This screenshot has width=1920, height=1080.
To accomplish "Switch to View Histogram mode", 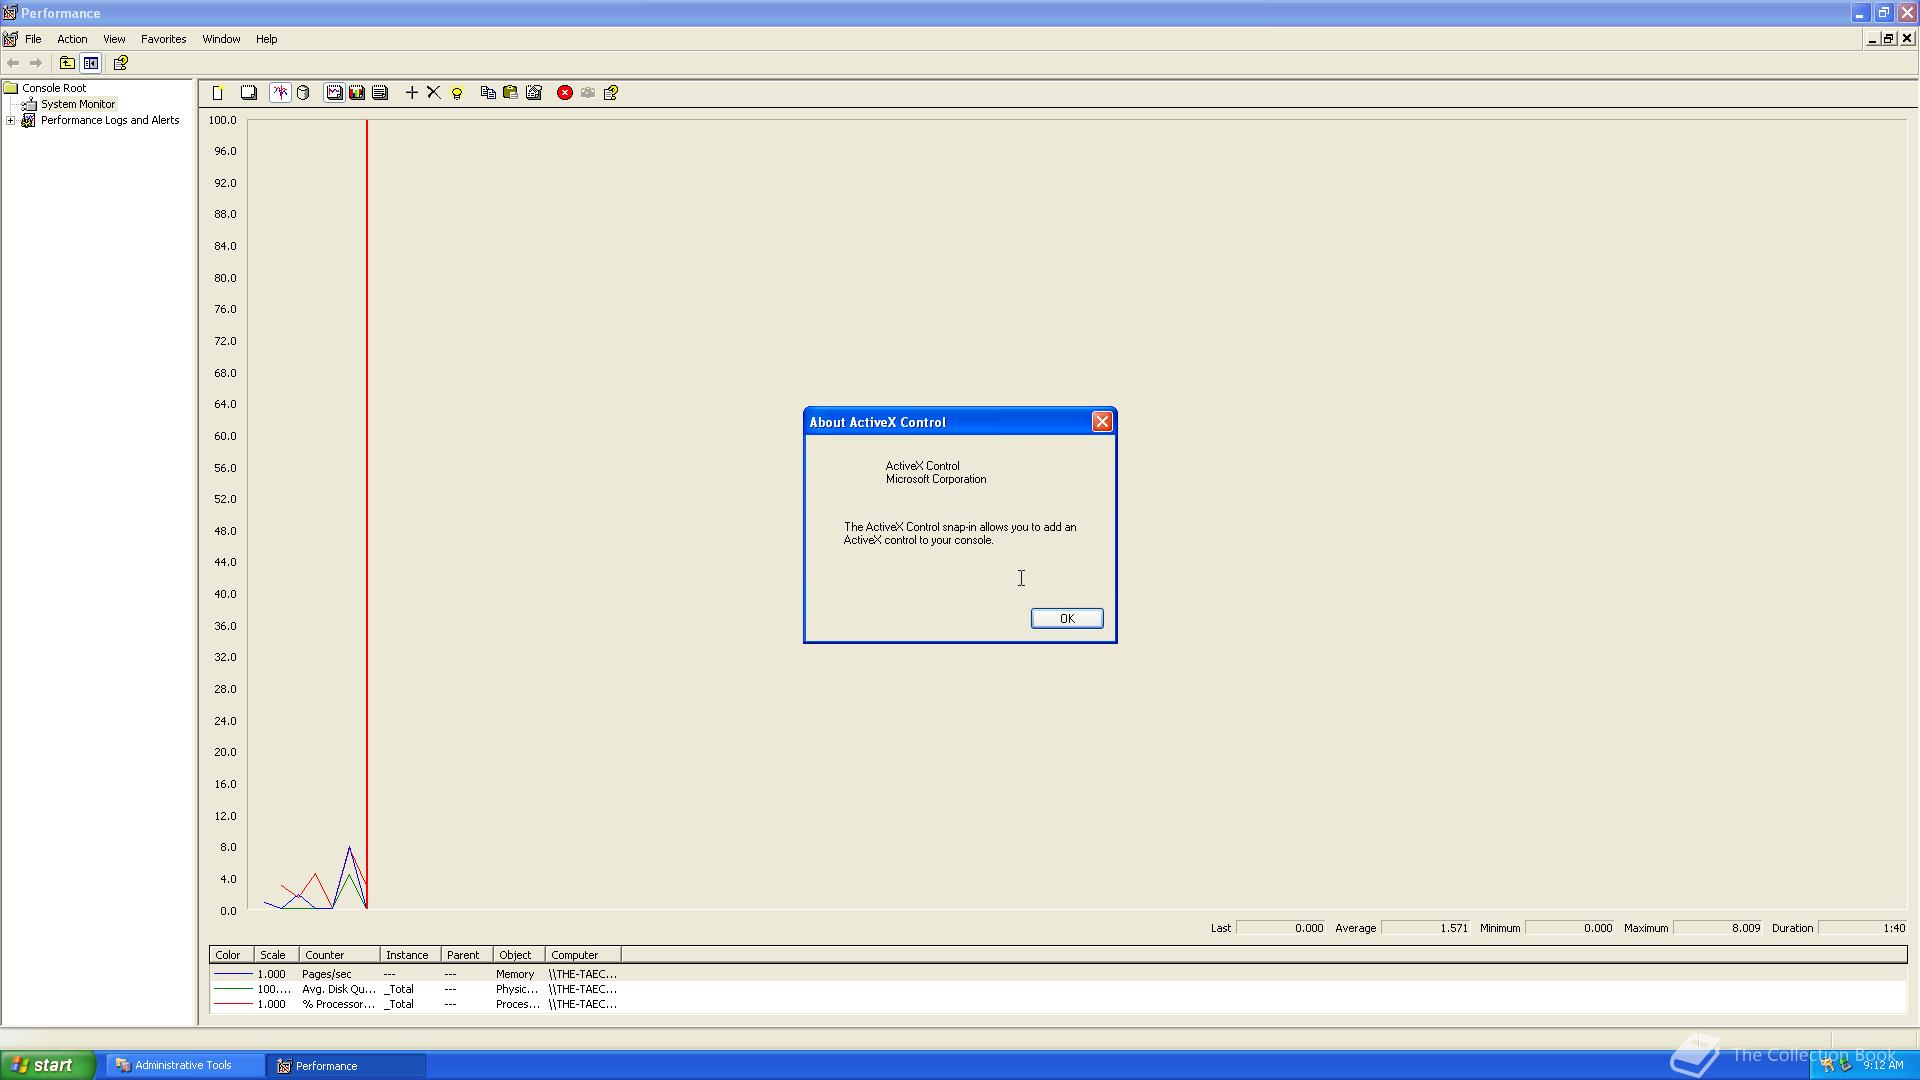I will (357, 93).
